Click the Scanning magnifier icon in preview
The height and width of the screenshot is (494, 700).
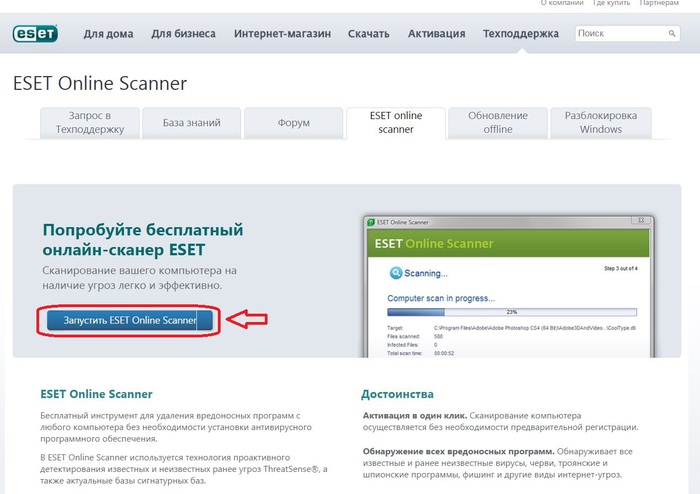[x=396, y=273]
